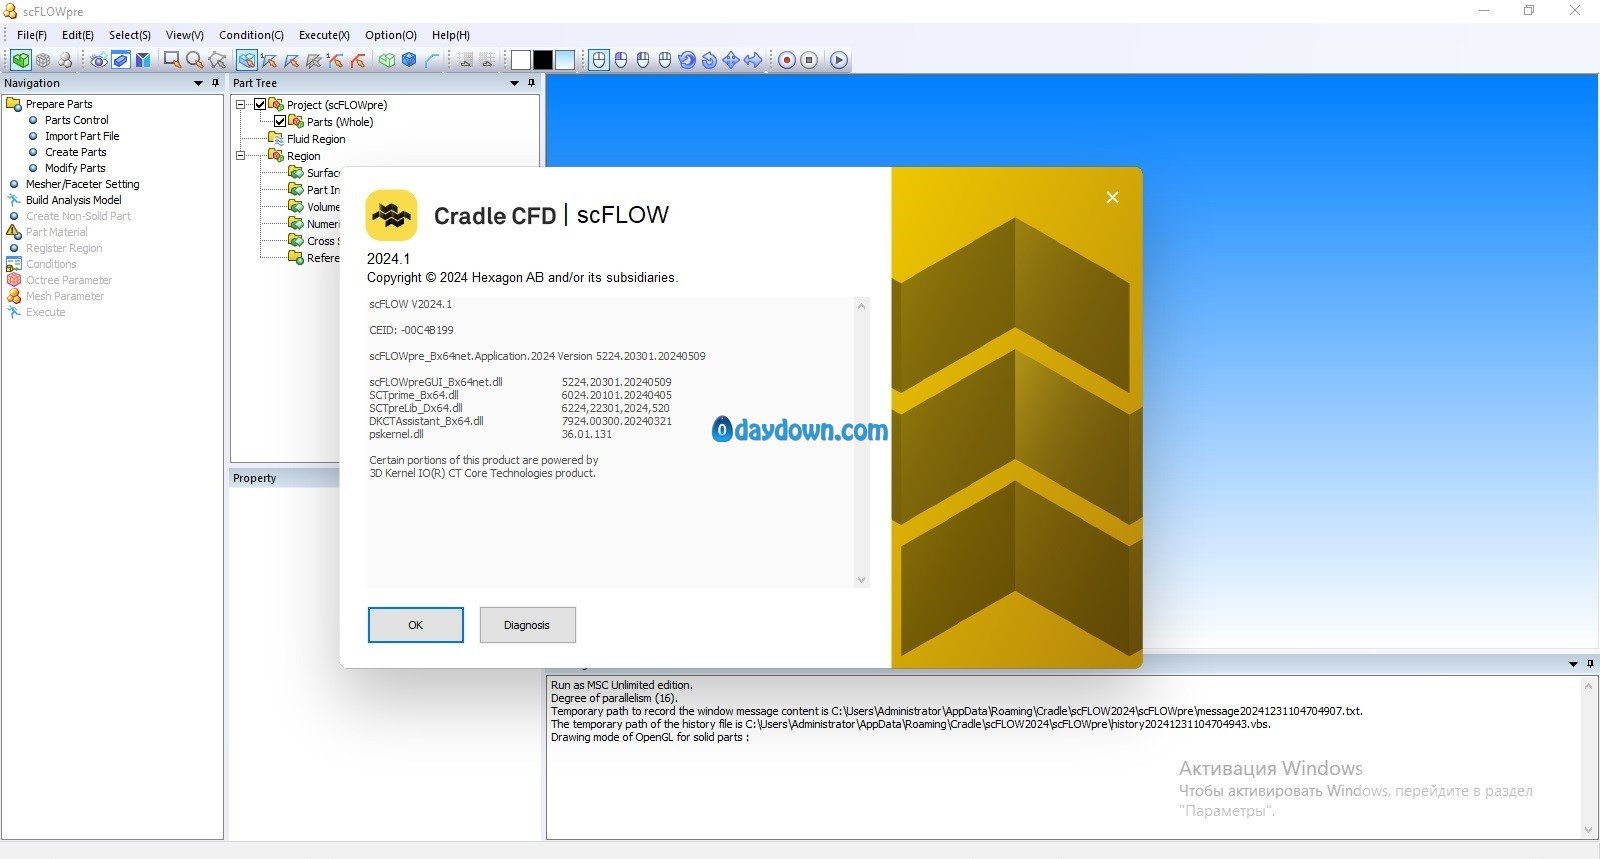Collapse the Project (scFLOWpre) tree node
Screen dimensions: 1600x859
click(240, 104)
